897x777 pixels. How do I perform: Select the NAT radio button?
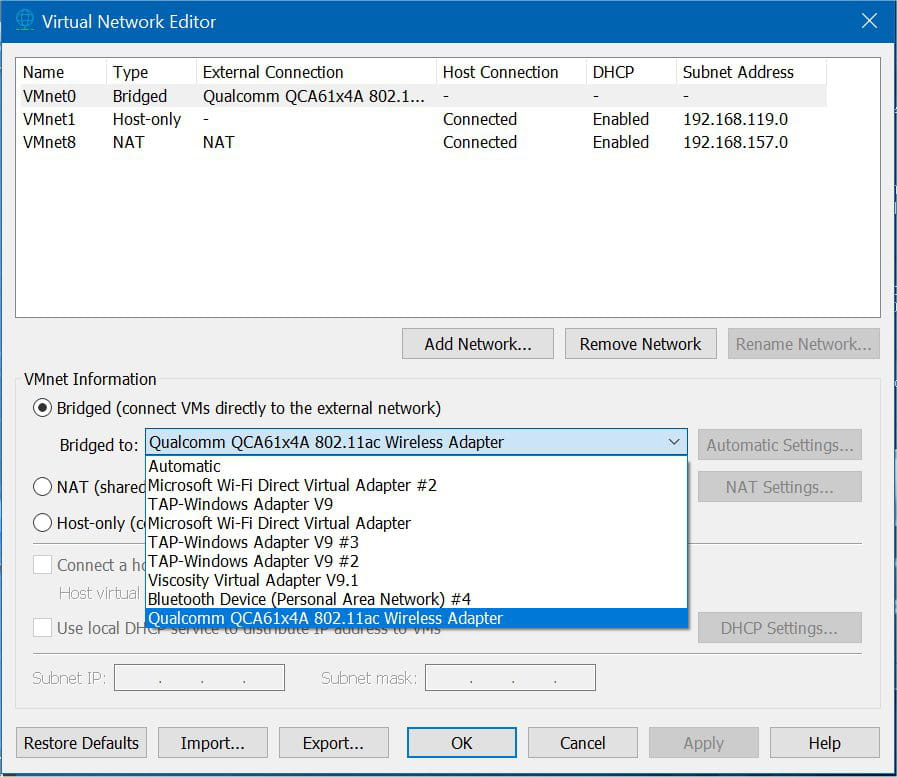pyautogui.click(x=43, y=487)
